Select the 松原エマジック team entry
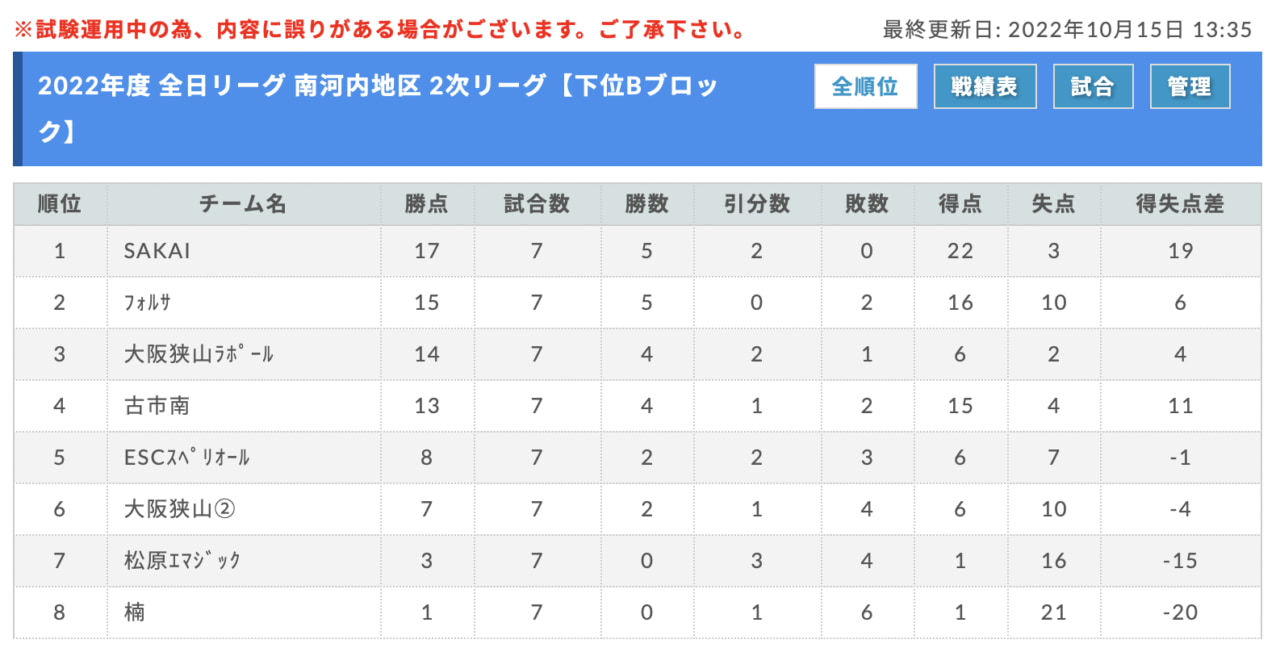The image size is (1280, 652). 182,561
